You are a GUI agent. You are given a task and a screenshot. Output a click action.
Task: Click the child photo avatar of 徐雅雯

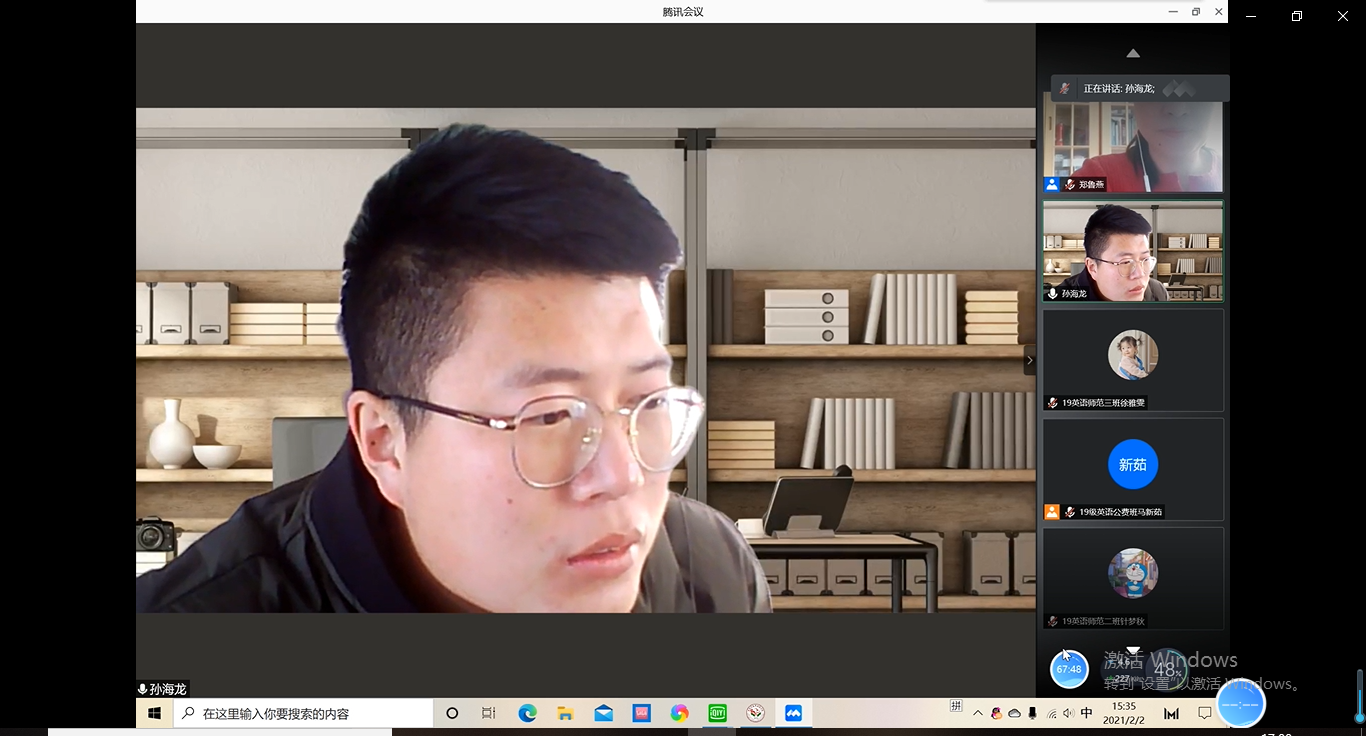(x=1132, y=355)
